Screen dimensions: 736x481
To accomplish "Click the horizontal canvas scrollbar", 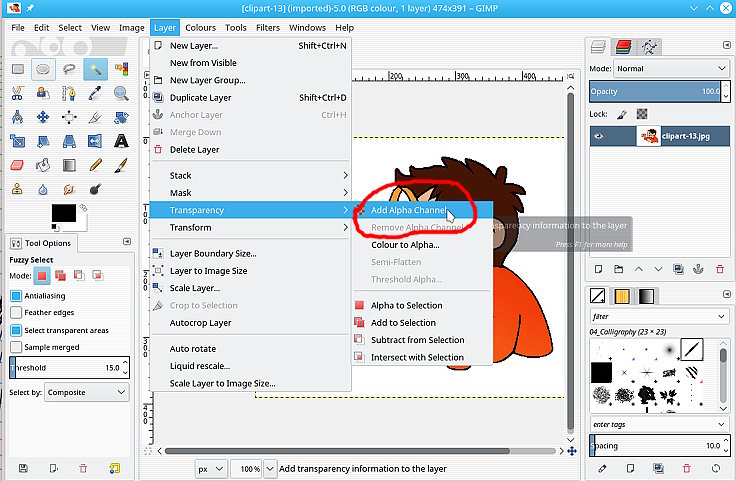I will click(x=337, y=451).
